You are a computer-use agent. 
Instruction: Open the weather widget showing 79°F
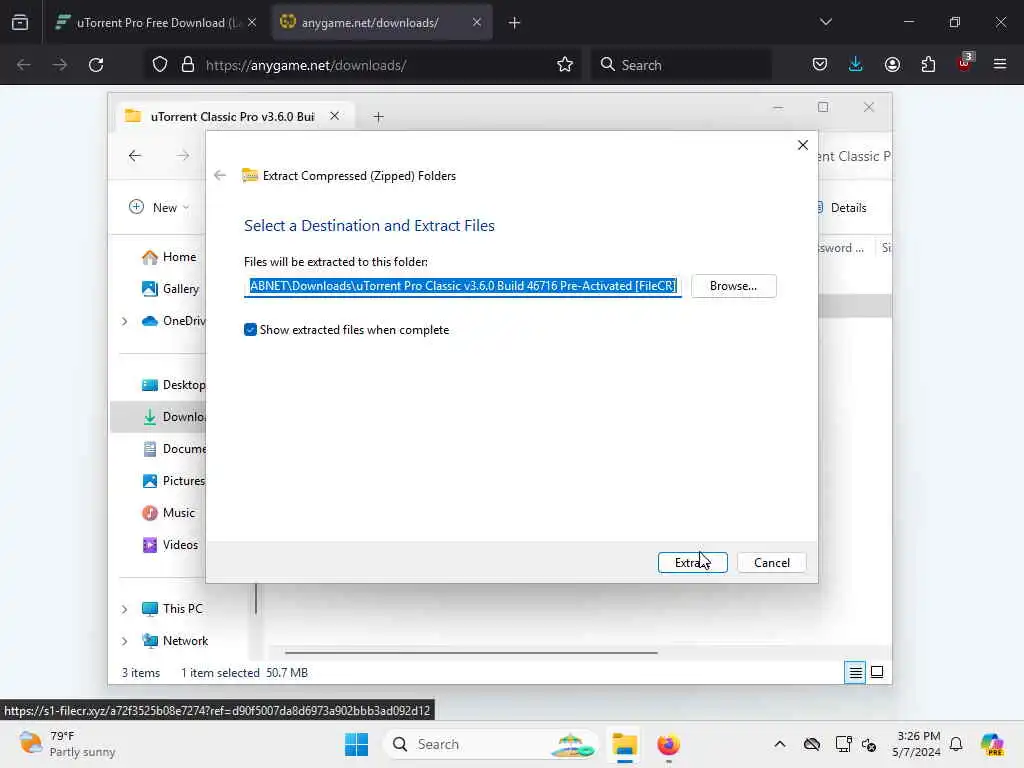pos(67,744)
